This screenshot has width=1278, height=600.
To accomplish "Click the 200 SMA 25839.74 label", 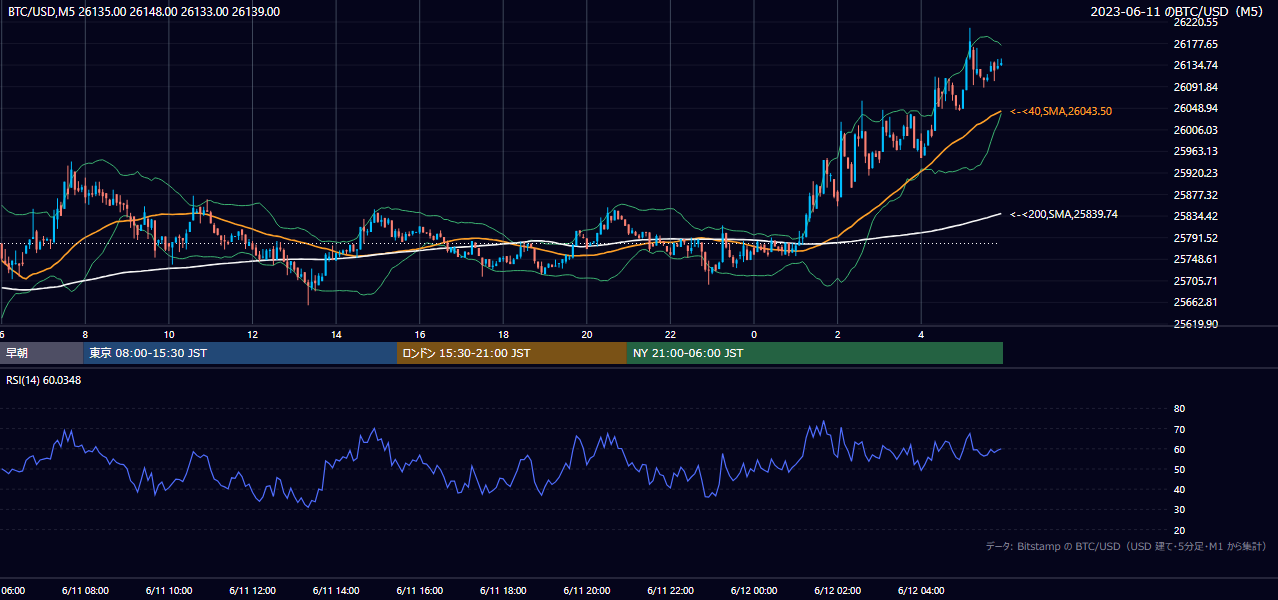I will [x=1064, y=214].
